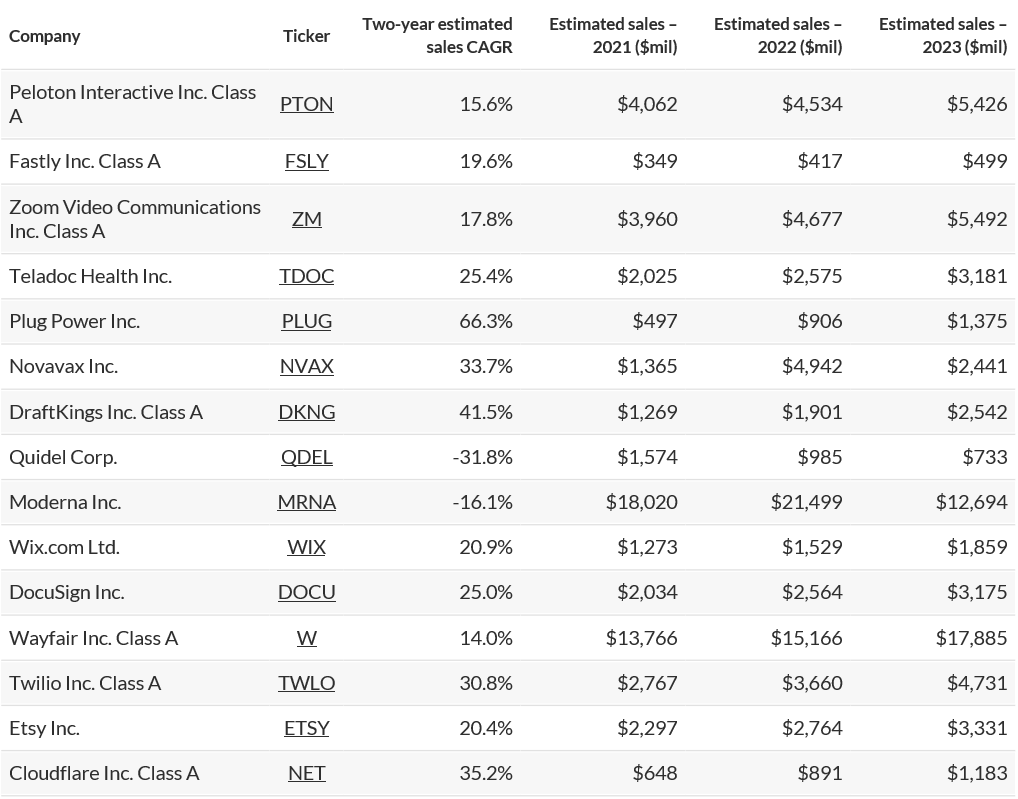
Task: Open the MRNA ticker link
Action: (x=306, y=502)
